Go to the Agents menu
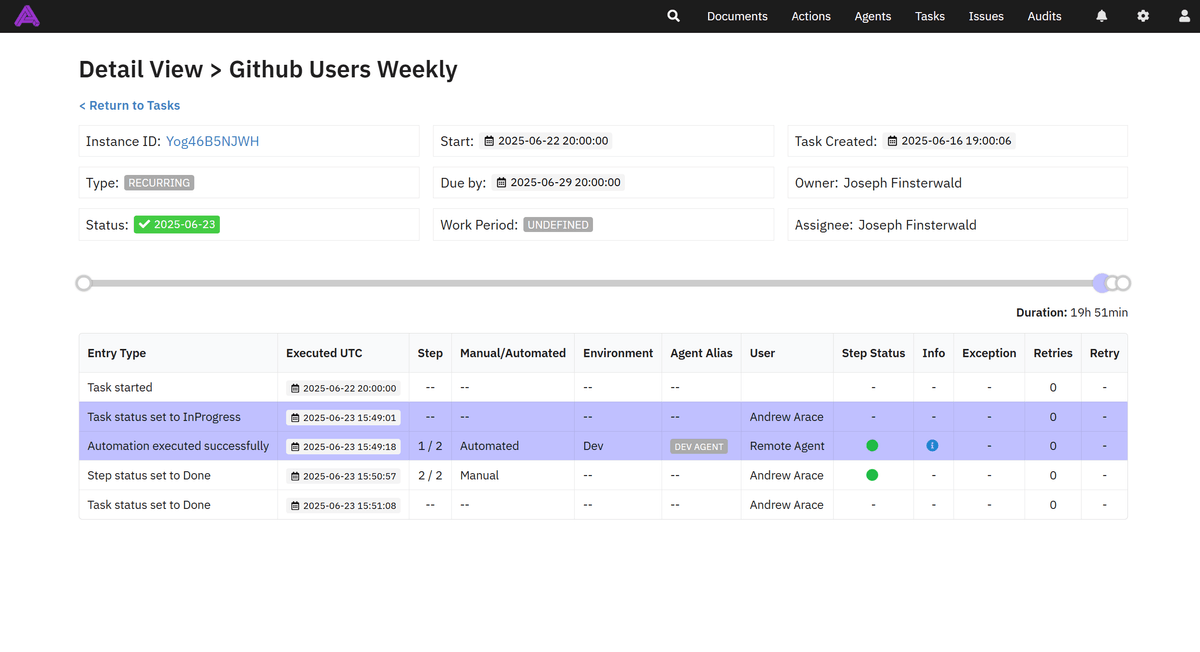Viewport: 1200px width, 652px height. point(873,16)
